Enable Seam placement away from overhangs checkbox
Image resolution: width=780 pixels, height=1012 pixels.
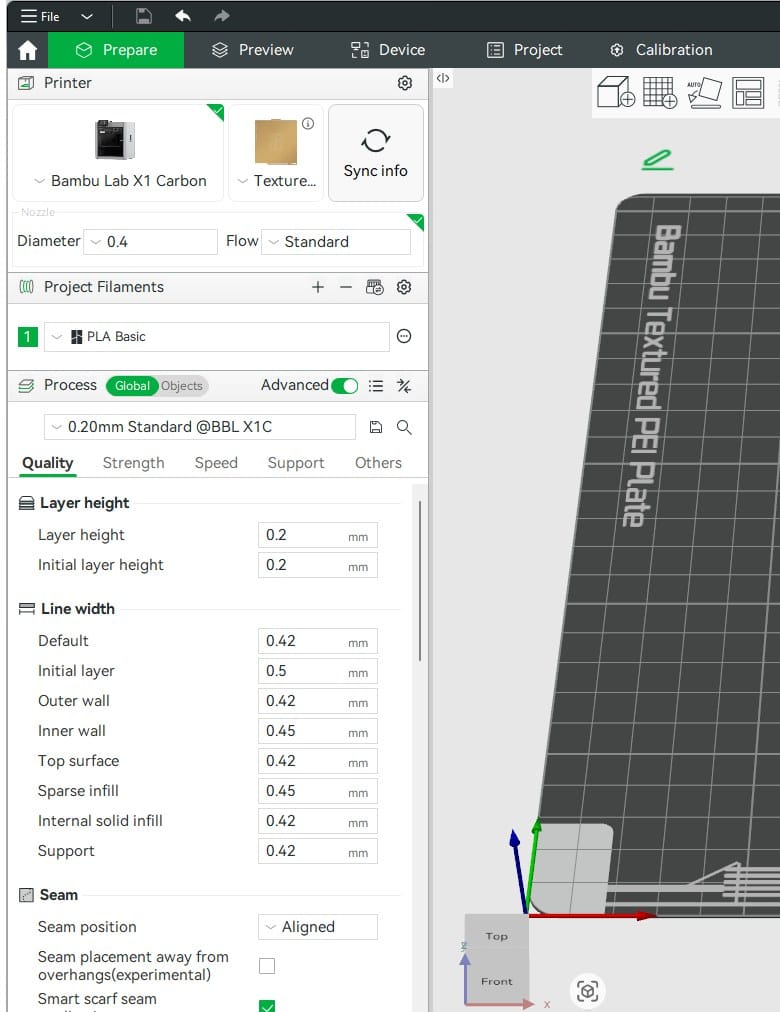(266, 966)
